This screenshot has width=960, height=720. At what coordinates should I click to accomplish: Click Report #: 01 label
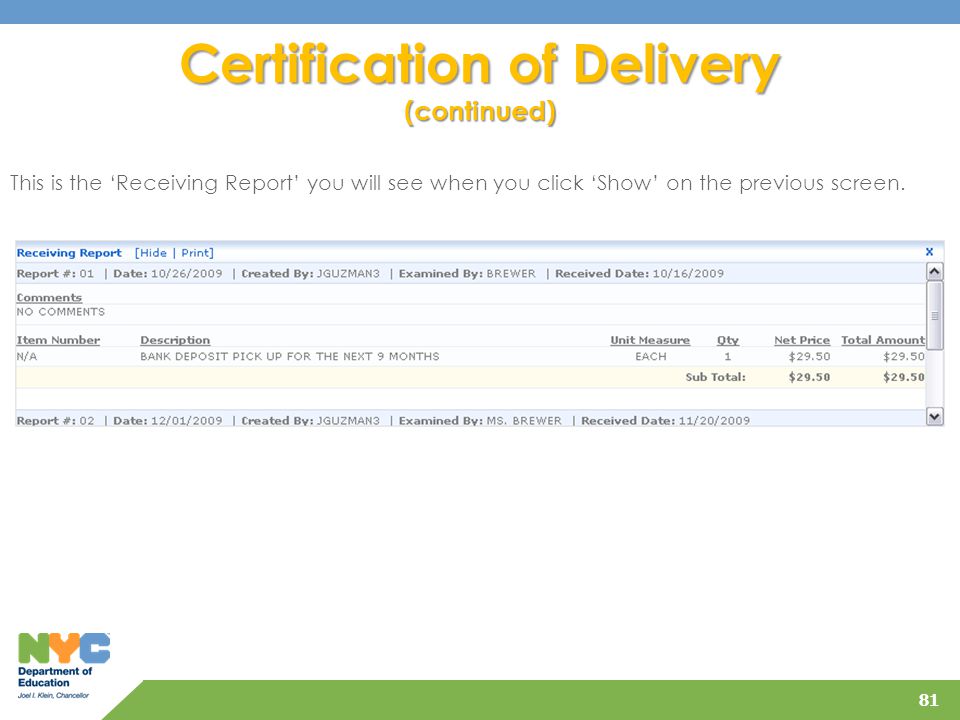point(55,274)
